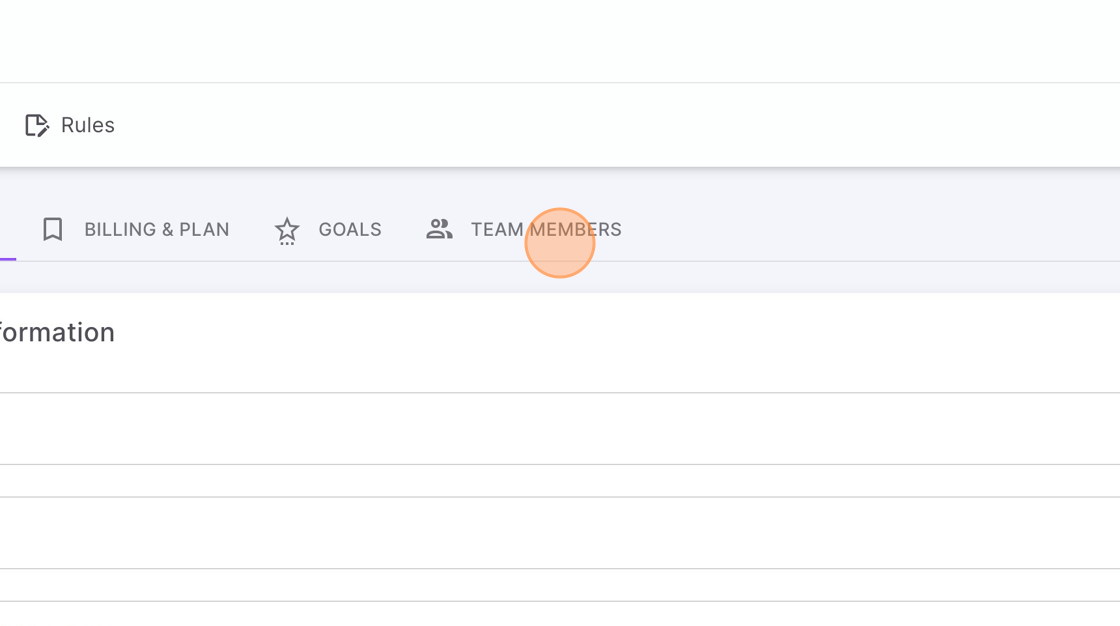The image size is (1120, 626).
Task: Click the purple active tab underline
Action: (8, 259)
